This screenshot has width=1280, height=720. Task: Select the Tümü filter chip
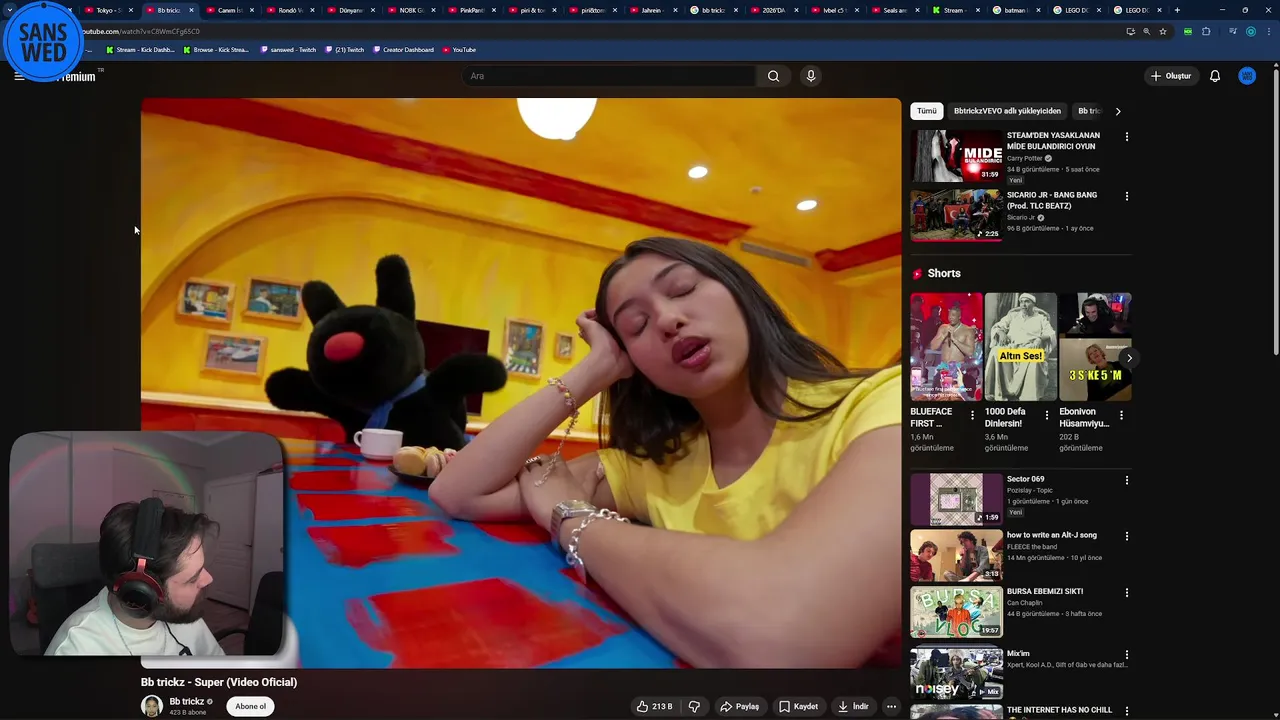tap(927, 111)
